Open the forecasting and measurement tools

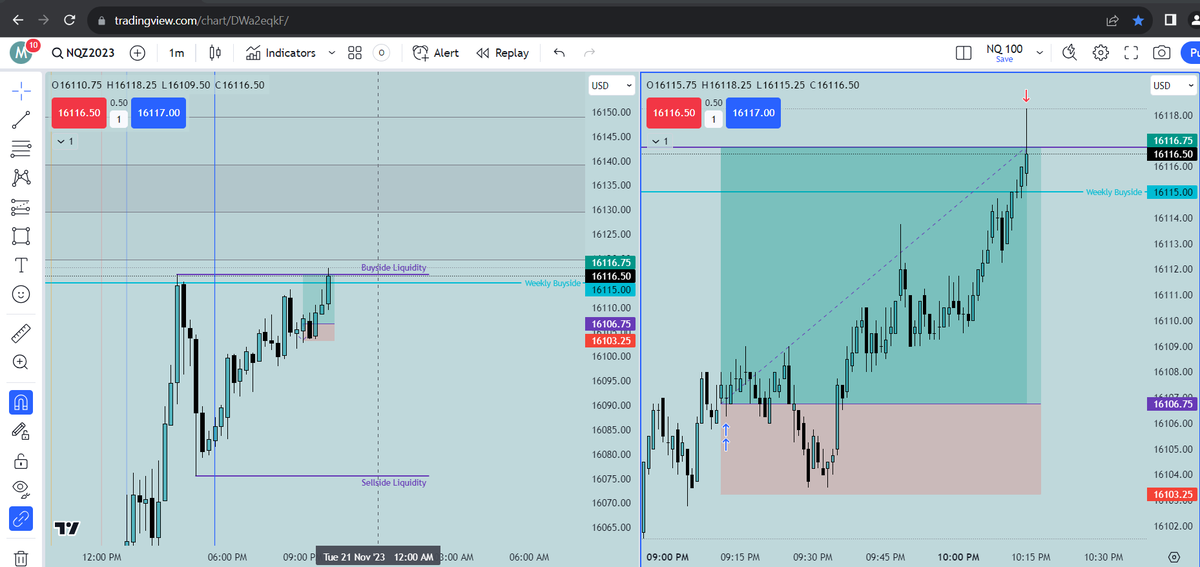click(x=20, y=207)
